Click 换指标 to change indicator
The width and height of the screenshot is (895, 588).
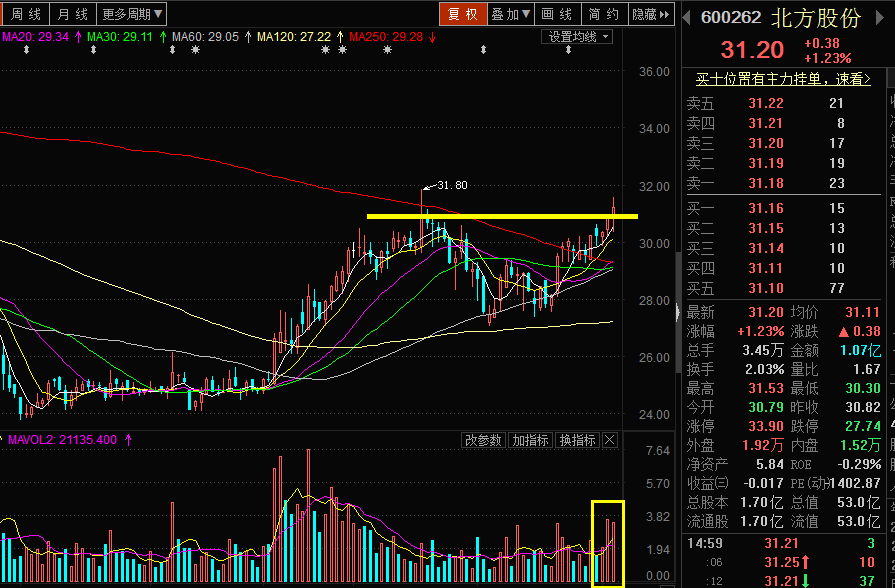coord(577,440)
